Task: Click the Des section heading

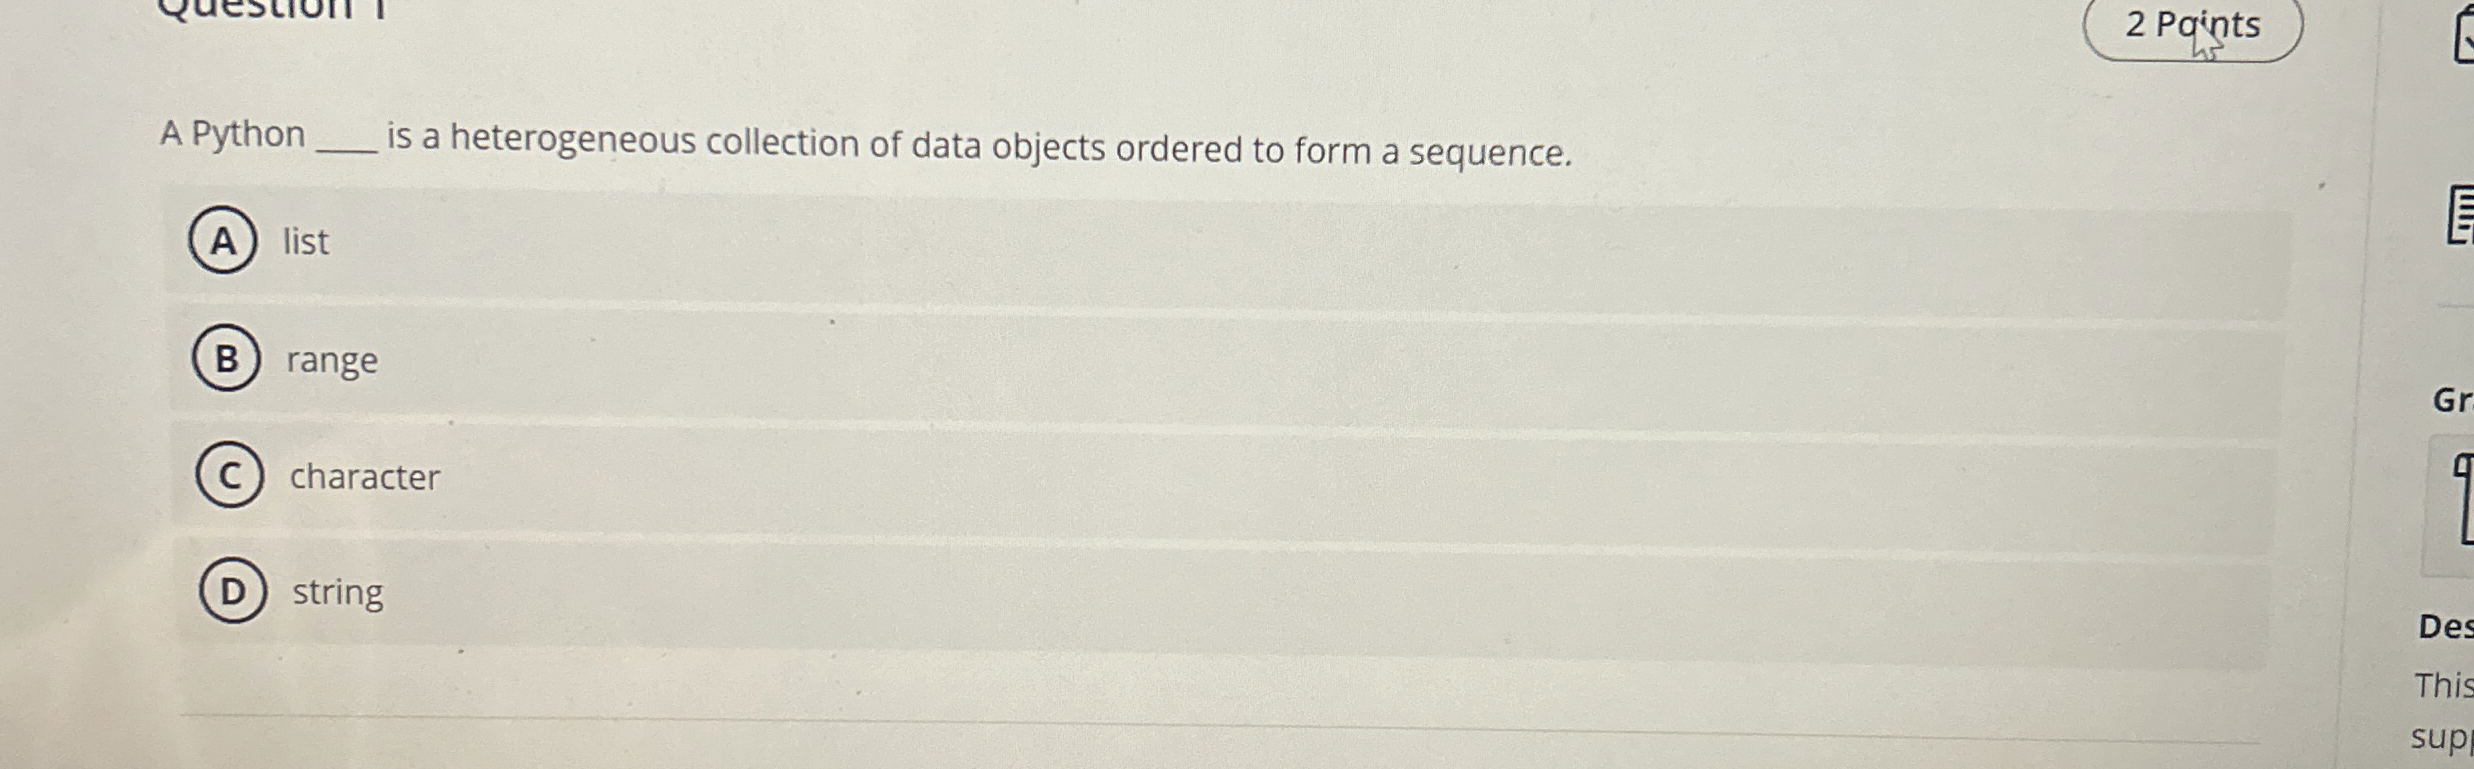Action: pyautogui.click(x=2449, y=627)
